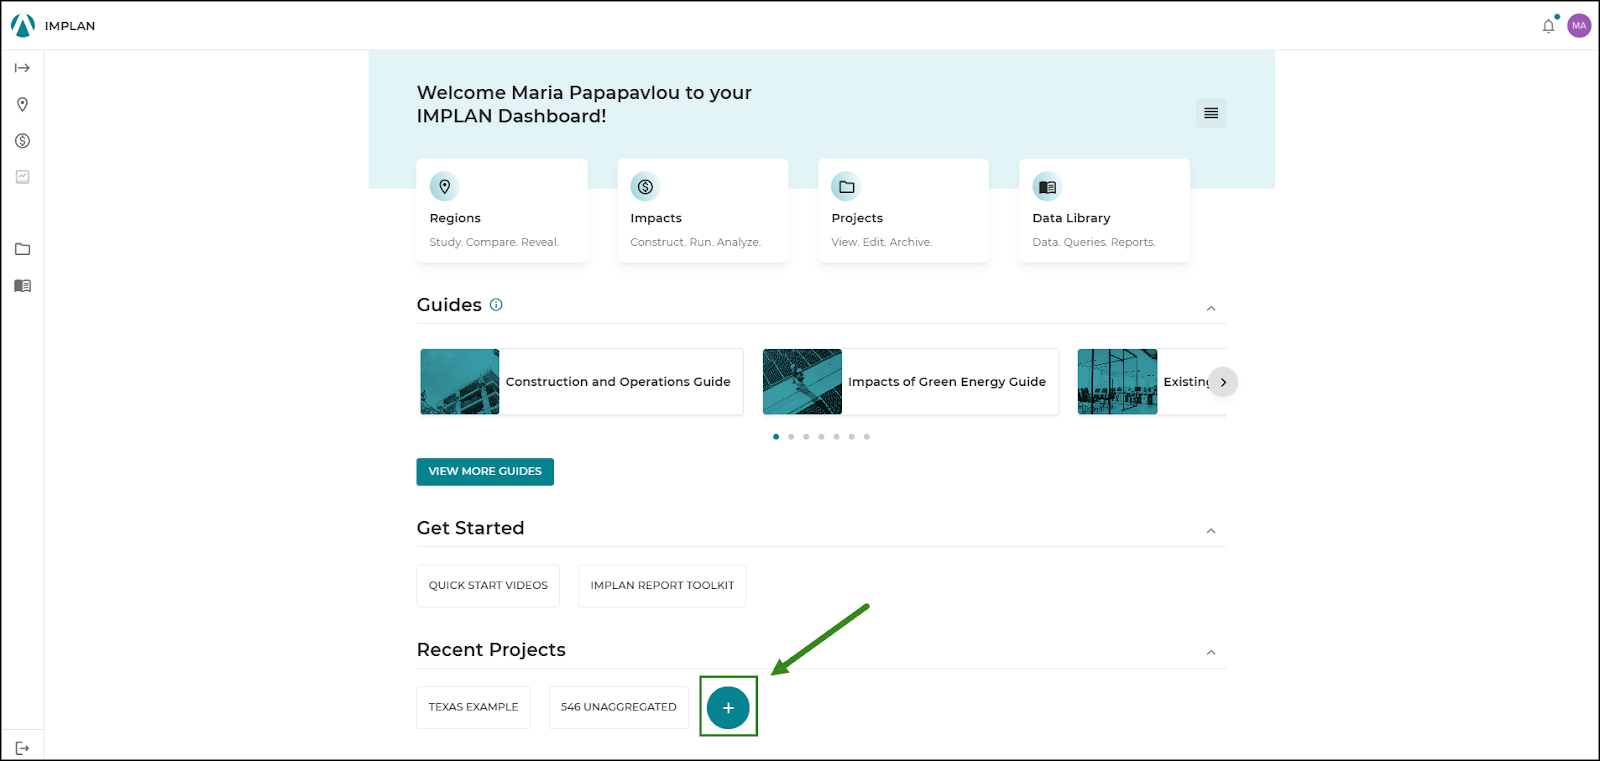Open Projects from sidebar folder icon
Image resolution: width=1600 pixels, height=761 pixels.
[x=22, y=249]
